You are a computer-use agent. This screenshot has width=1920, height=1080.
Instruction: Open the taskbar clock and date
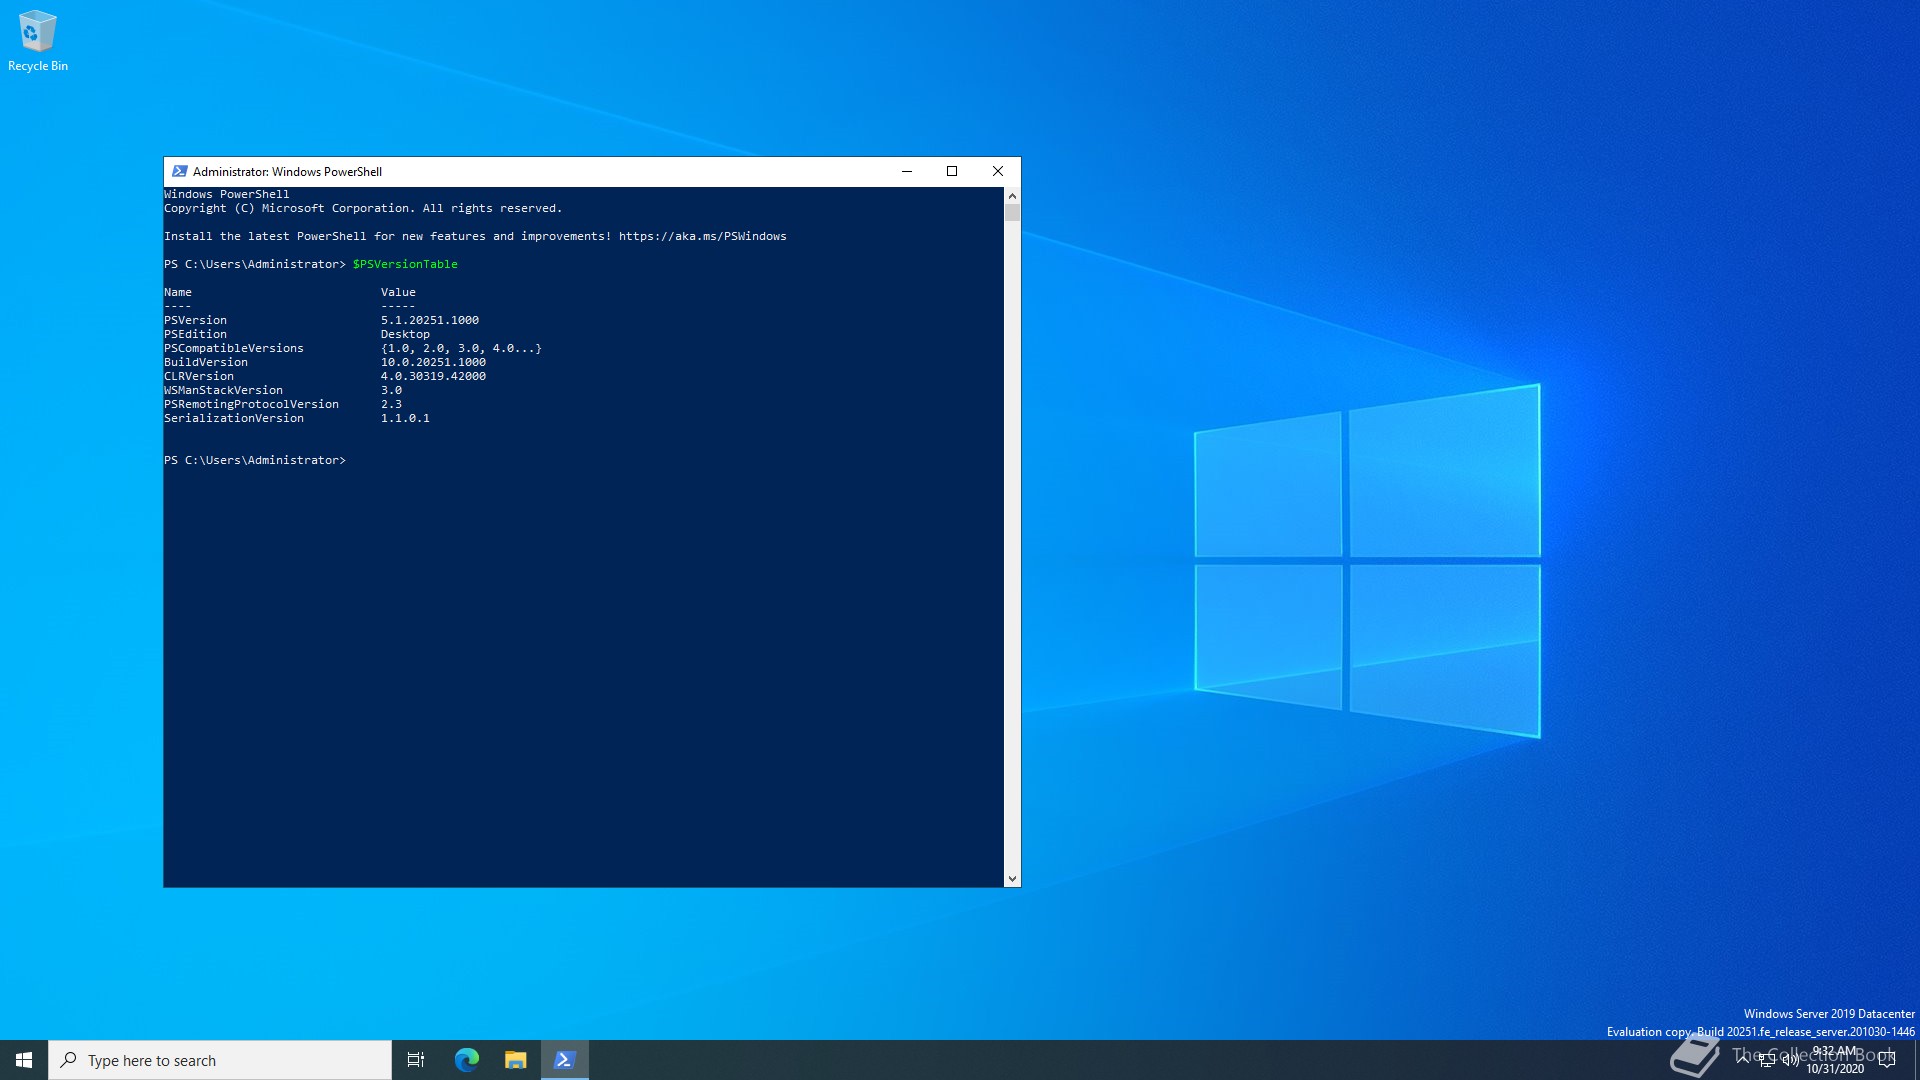(1835, 1060)
